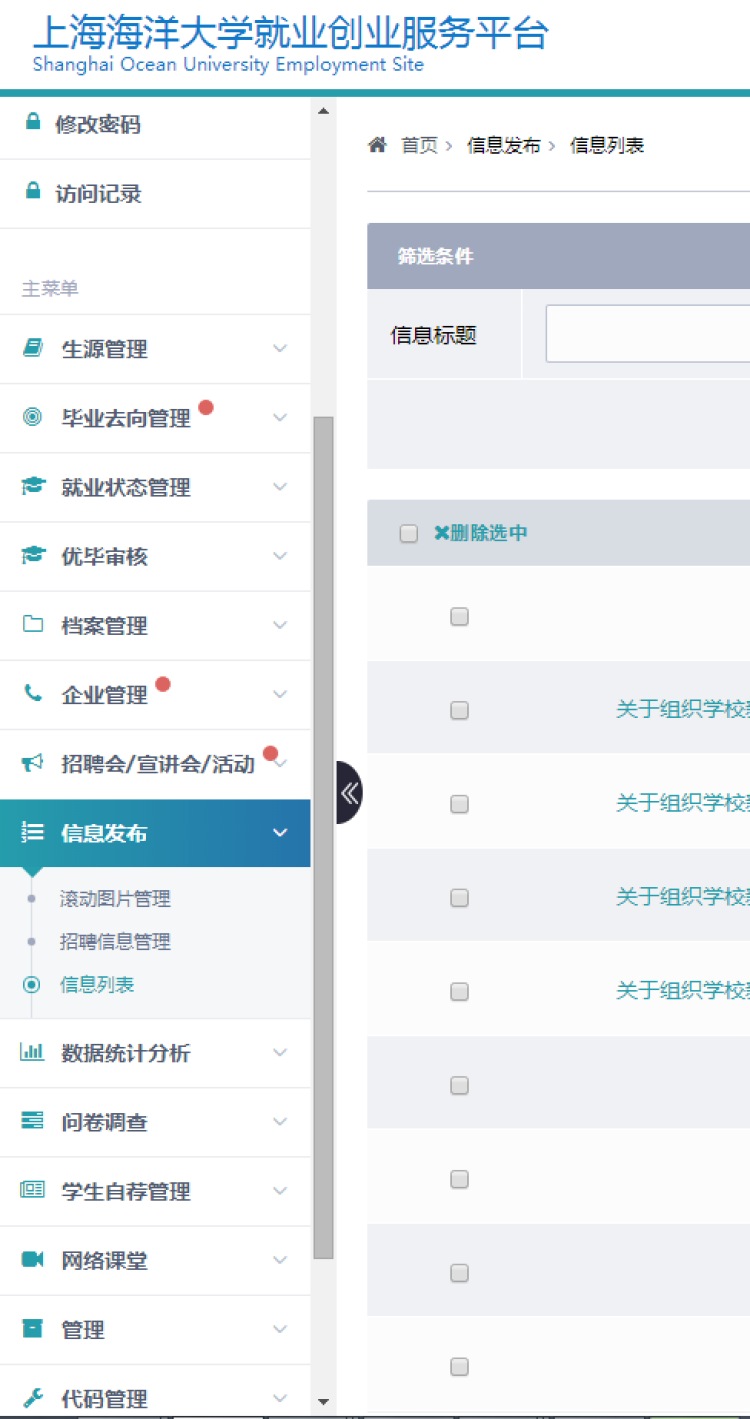Viewport: 750px width, 1419px height.
Task: Click the 信息标题 search input field
Action: click(x=648, y=334)
